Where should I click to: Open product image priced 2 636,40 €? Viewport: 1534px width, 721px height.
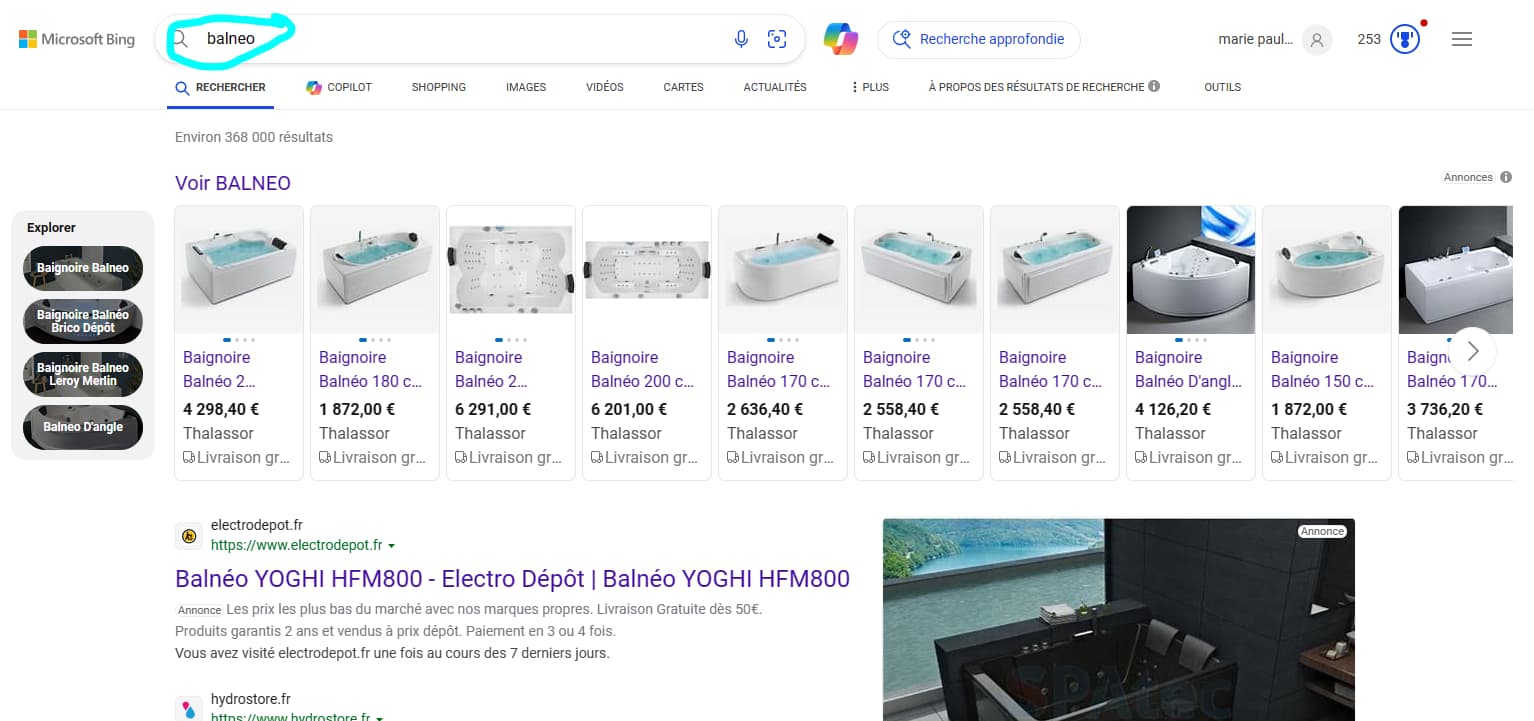783,270
